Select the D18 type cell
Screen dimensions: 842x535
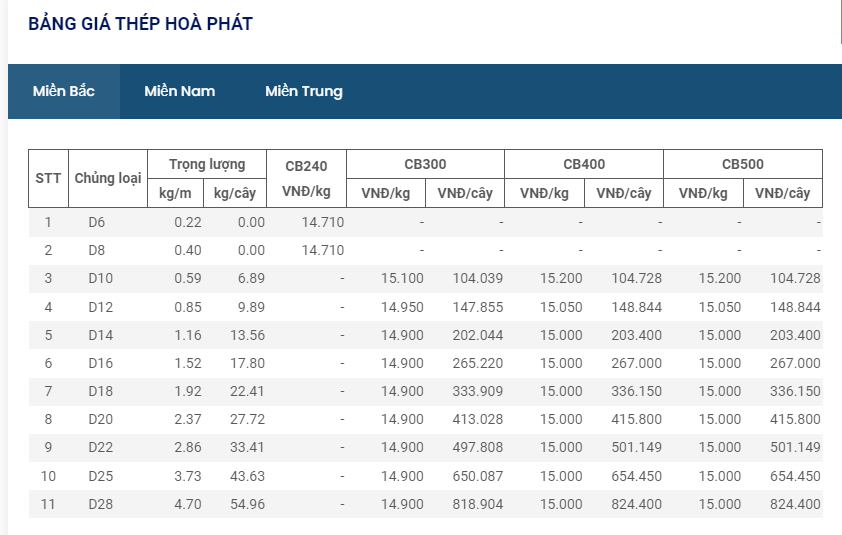pos(100,391)
